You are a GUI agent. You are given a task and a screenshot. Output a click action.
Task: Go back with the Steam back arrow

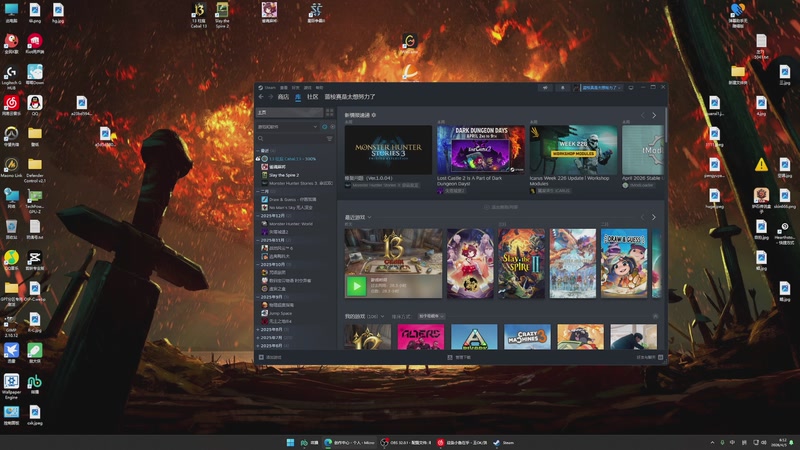pos(261,97)
